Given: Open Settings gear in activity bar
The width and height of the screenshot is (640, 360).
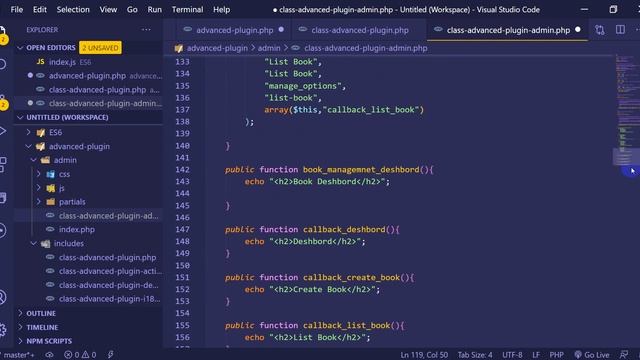Looking at the screenshot, I should (x=2, y=330).
